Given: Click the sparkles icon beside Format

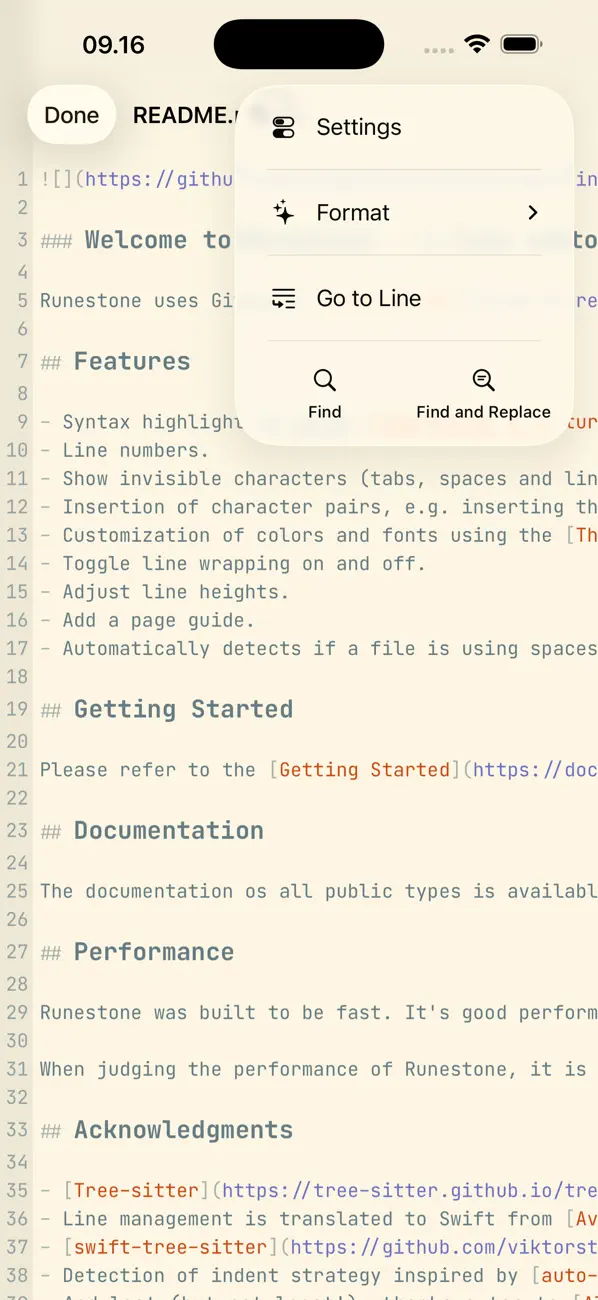Looking at the screenshot, I should coord(283,212).
